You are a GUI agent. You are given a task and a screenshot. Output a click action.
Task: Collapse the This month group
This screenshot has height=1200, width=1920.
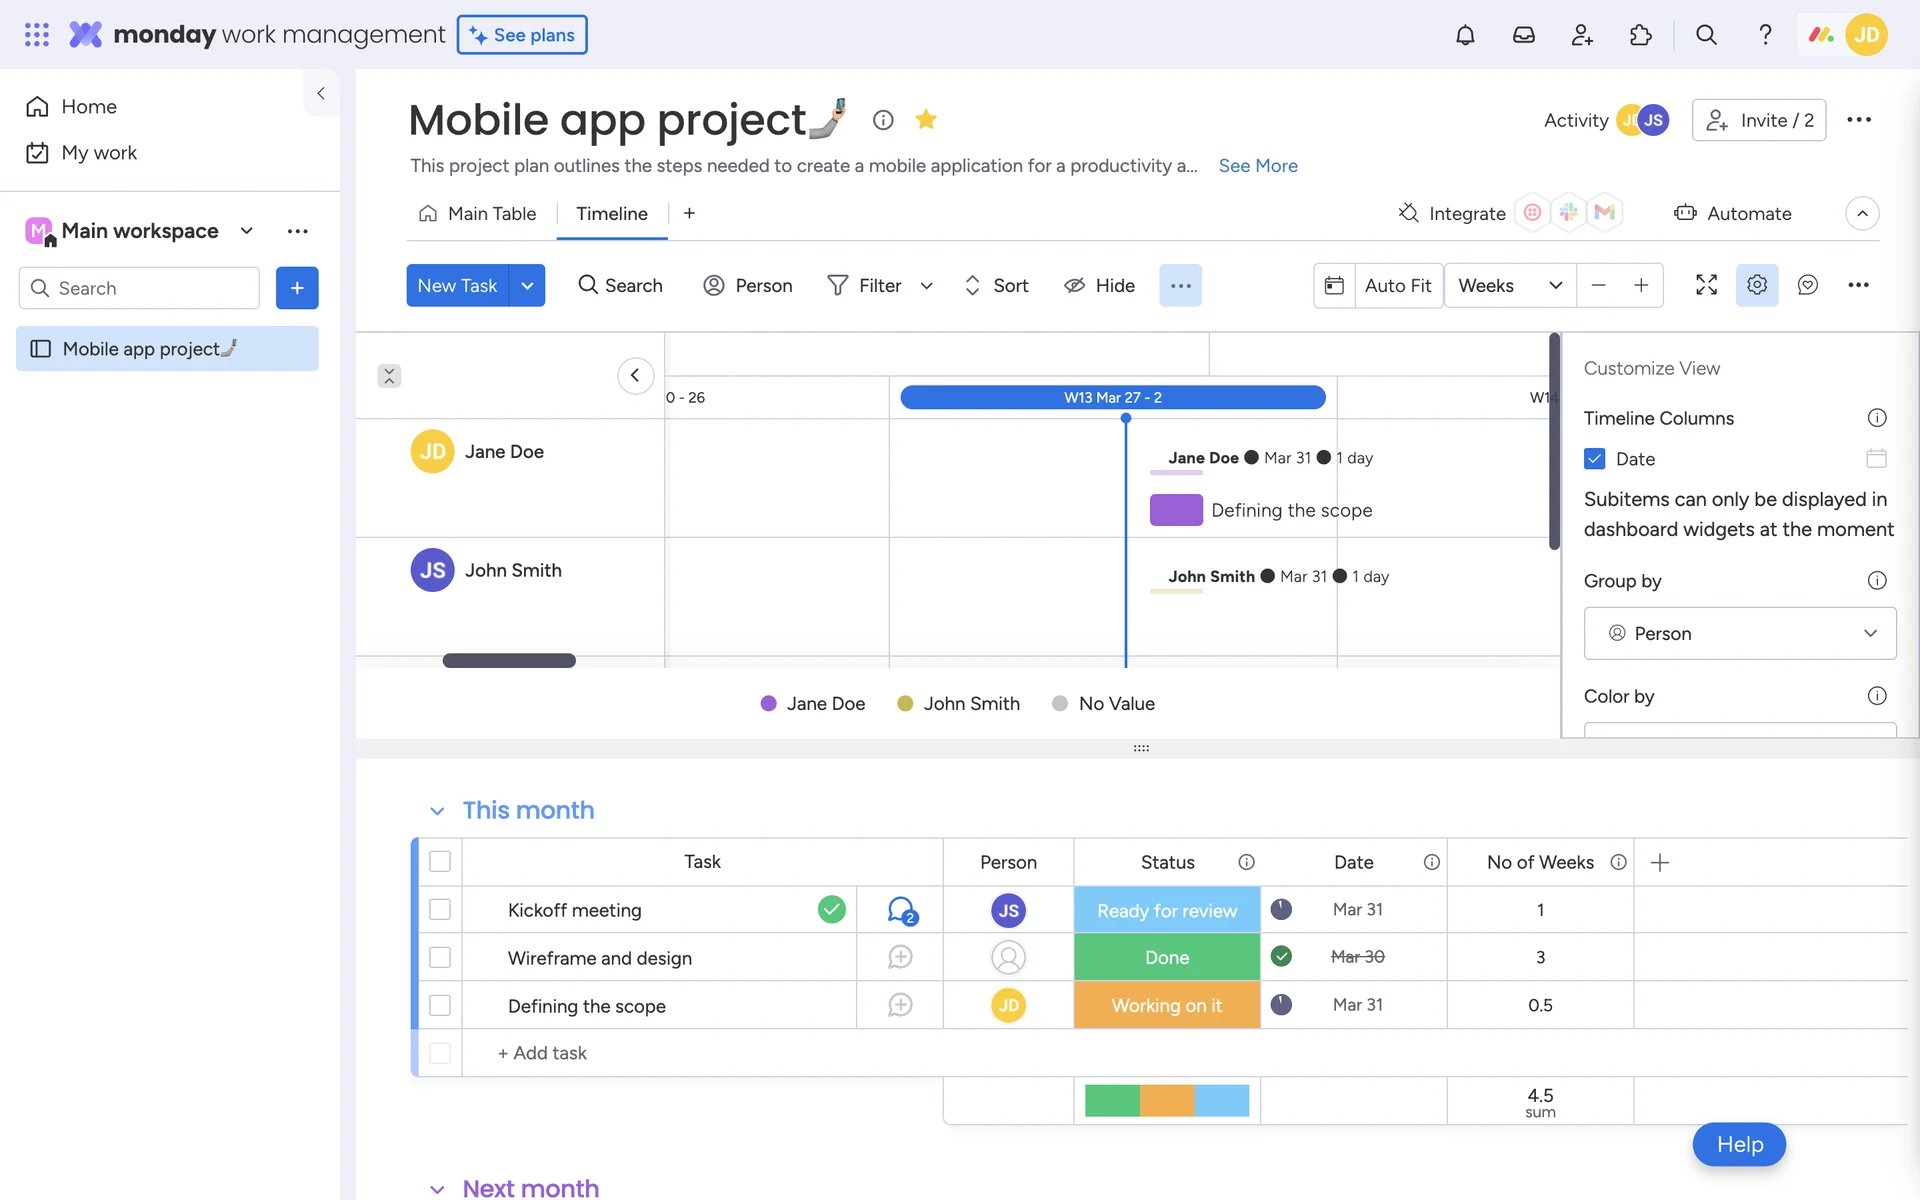pos(437,811)
